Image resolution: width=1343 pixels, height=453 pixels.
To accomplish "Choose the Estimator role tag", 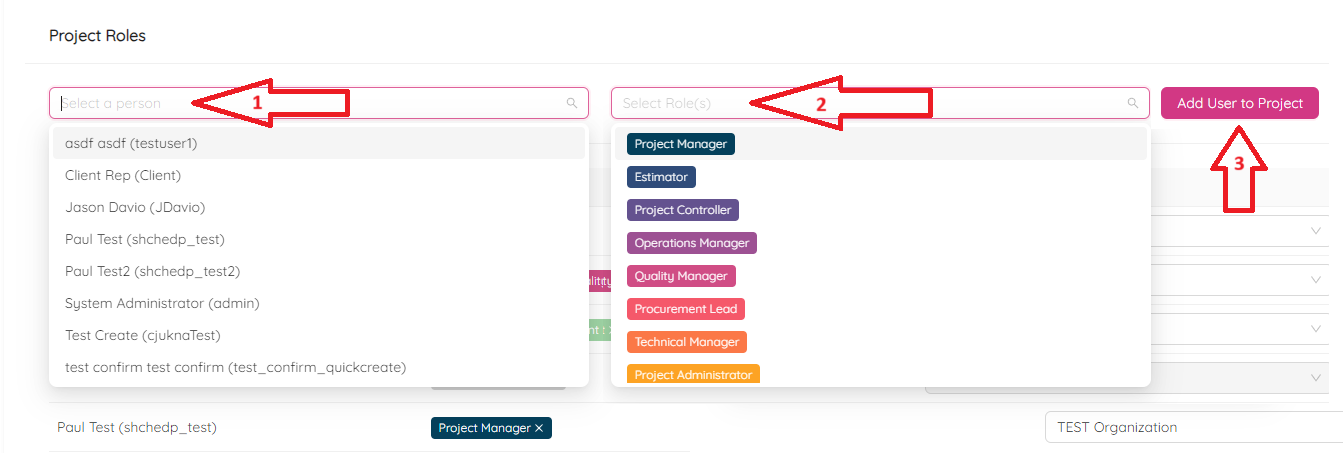I will (661, 177).
